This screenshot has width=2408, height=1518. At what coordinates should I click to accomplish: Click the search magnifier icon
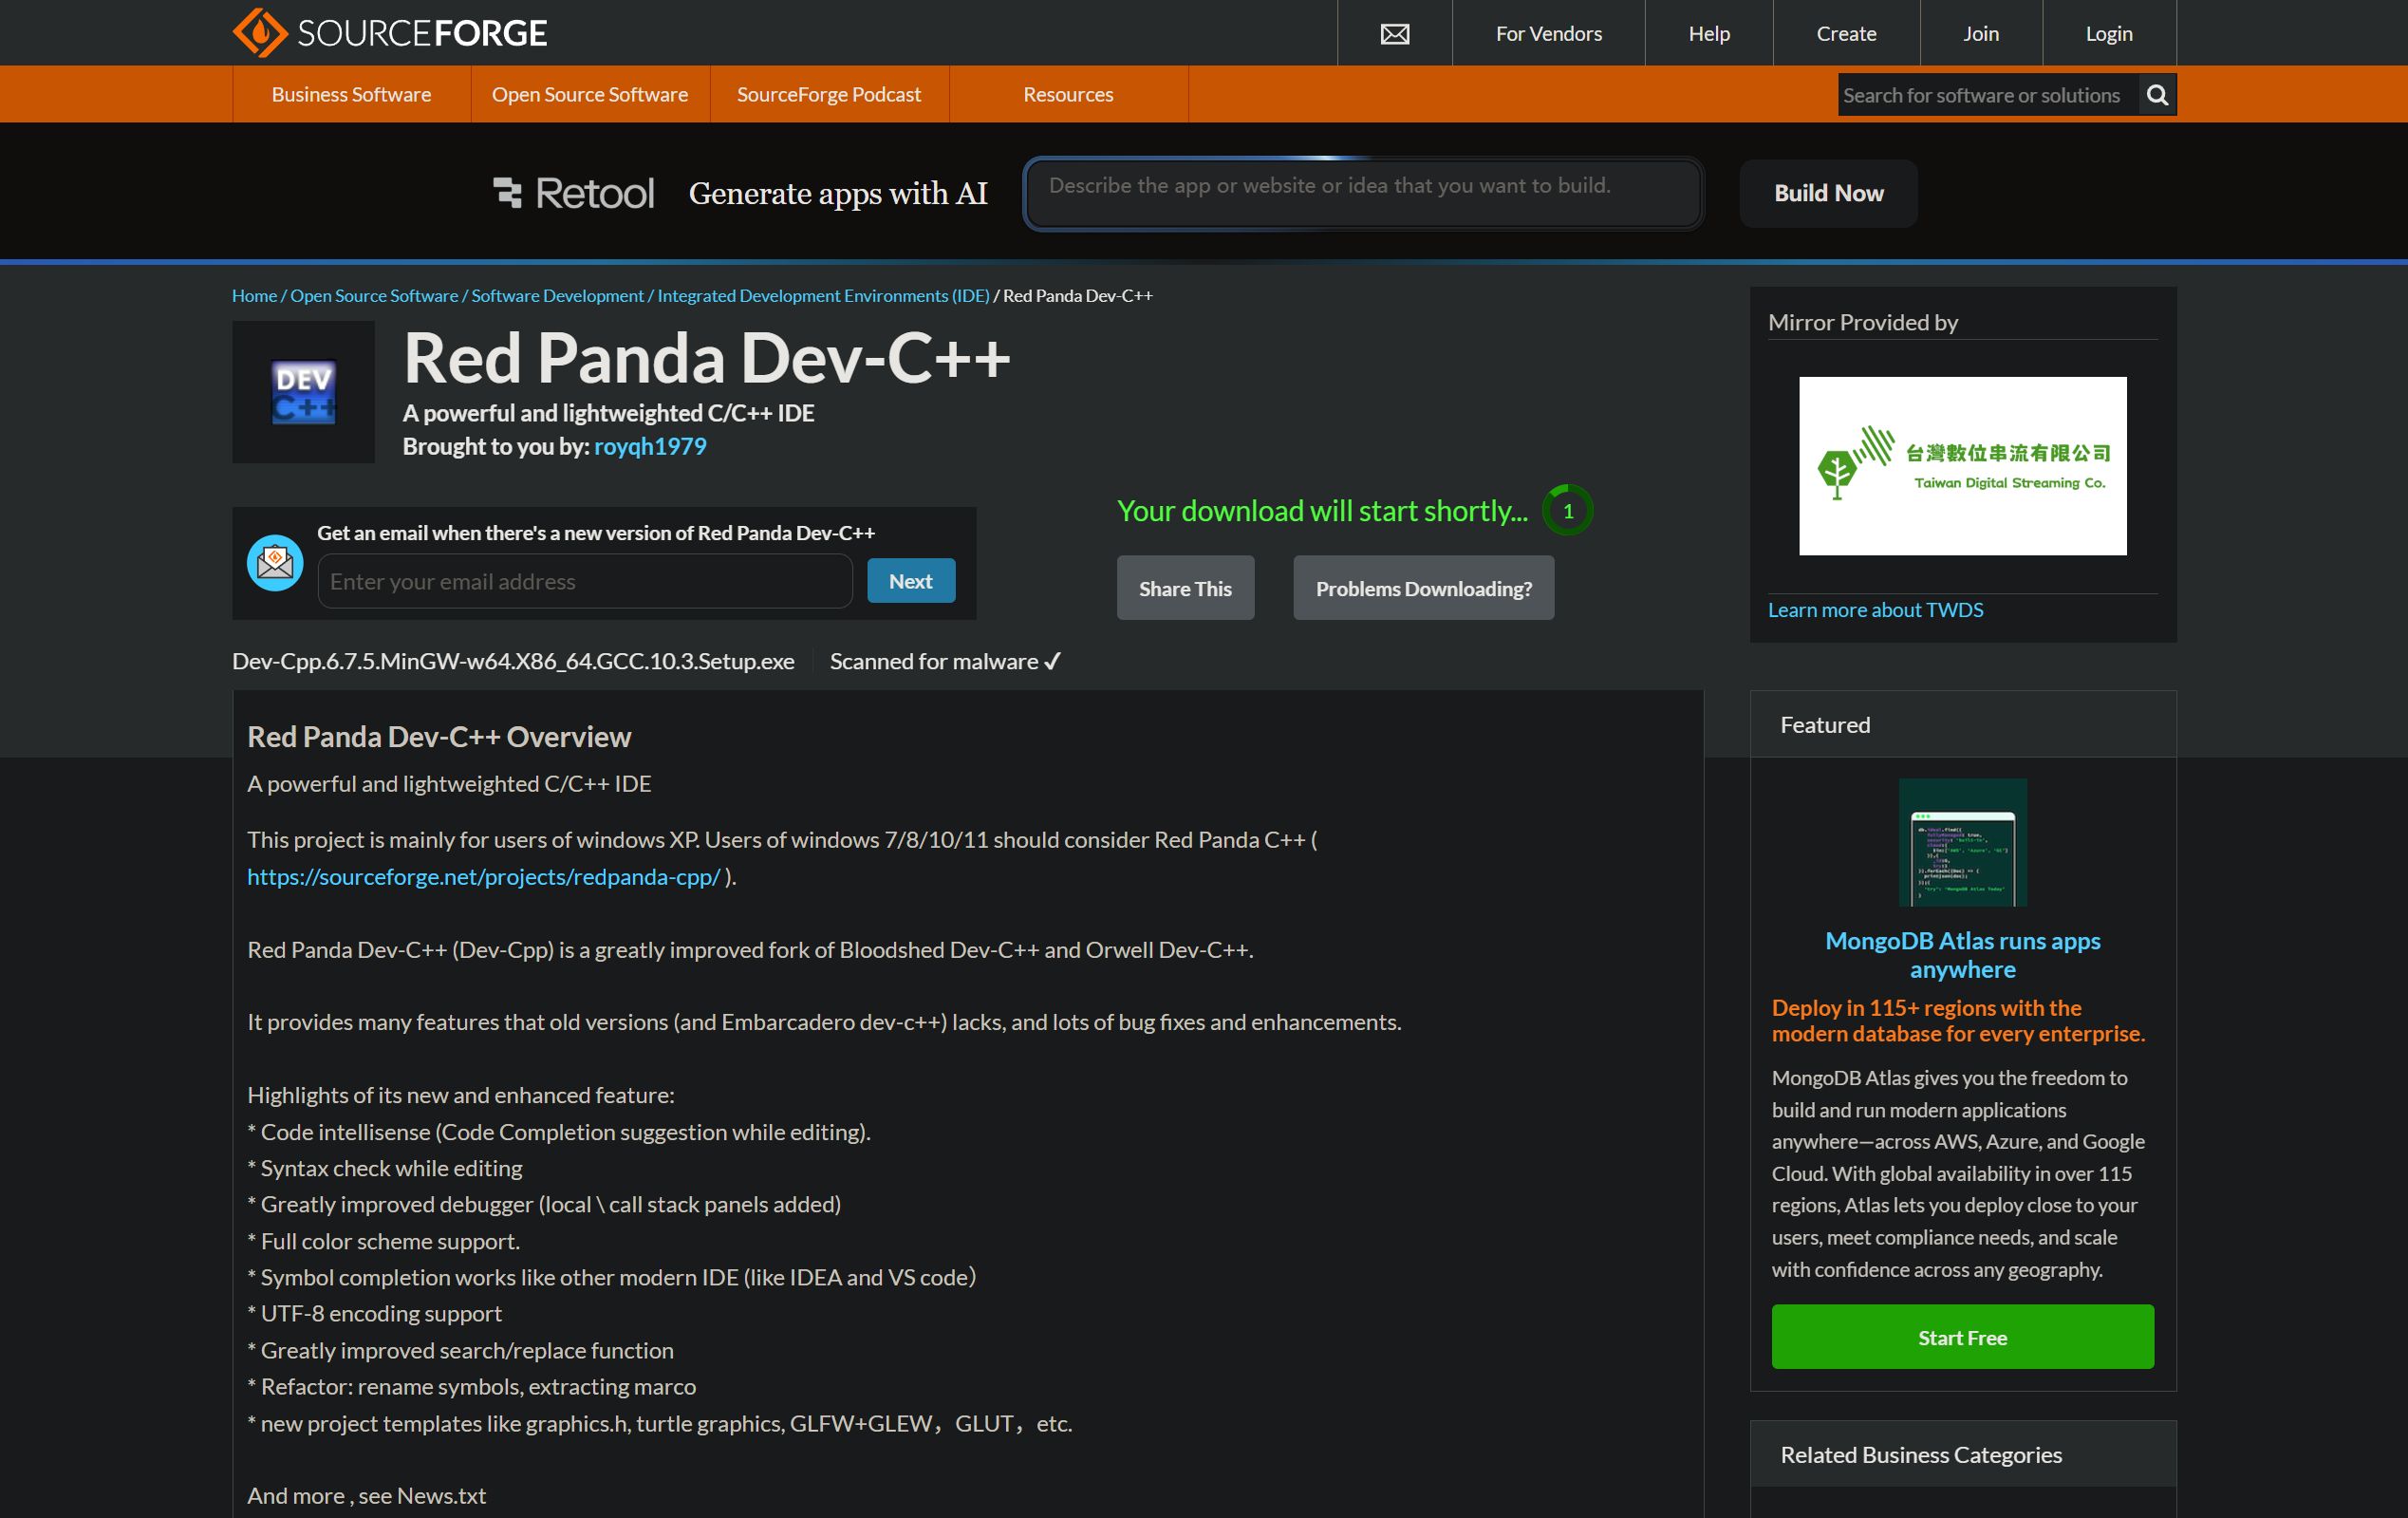click(2157, 95)
